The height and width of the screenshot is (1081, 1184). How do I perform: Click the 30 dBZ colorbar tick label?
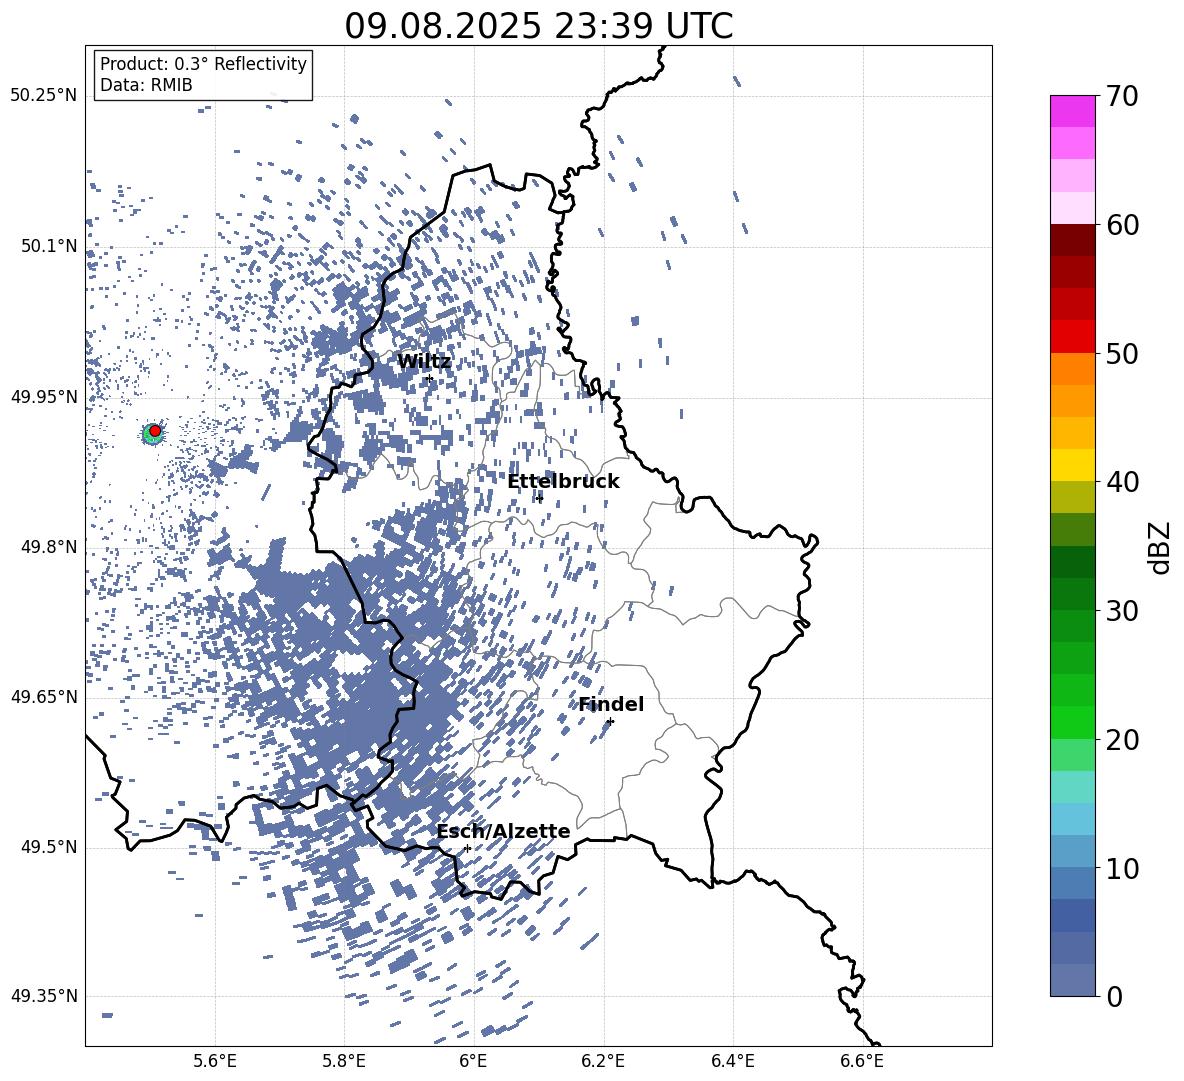[x=1121, y=611]
